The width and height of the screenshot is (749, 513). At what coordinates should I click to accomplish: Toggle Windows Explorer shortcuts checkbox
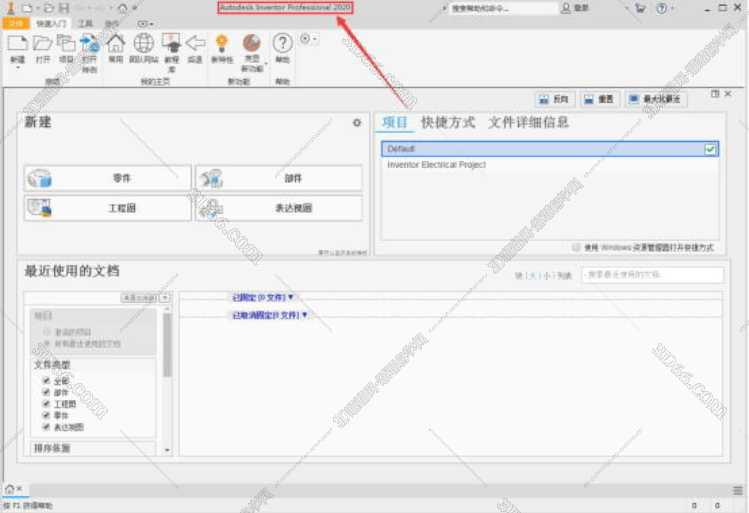[576, 247]
